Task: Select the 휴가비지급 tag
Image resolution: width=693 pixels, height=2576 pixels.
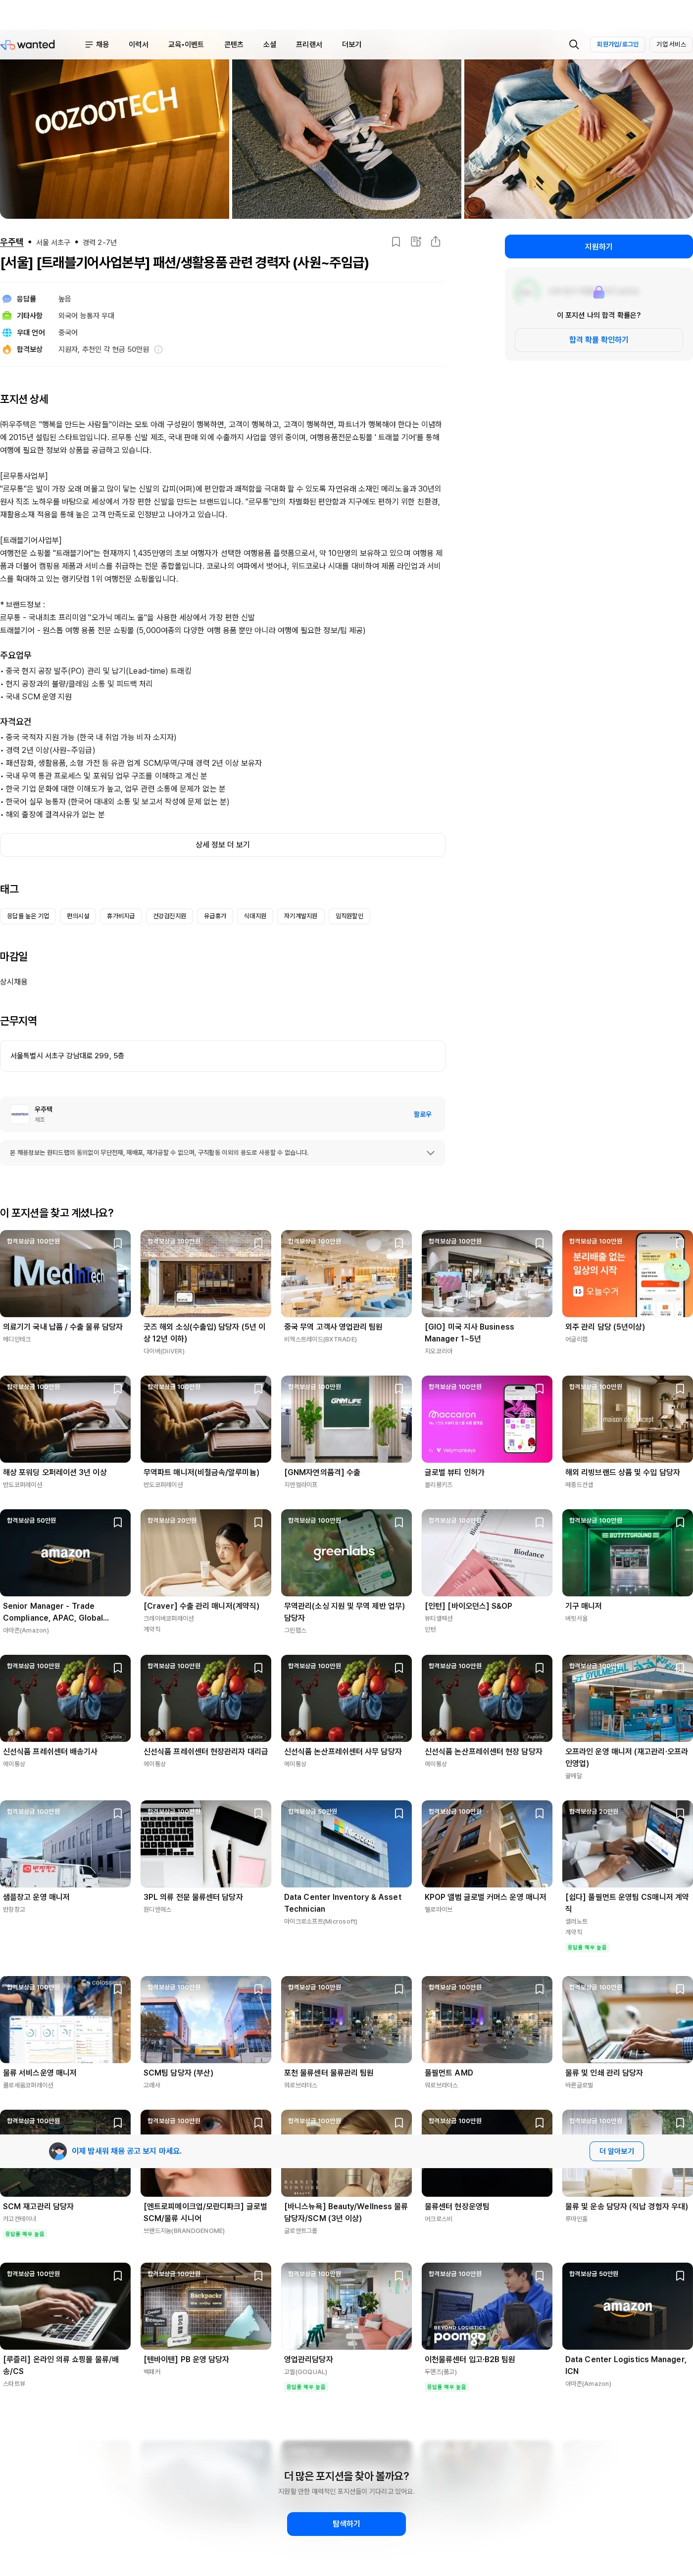Action: [x=121, y=916]
